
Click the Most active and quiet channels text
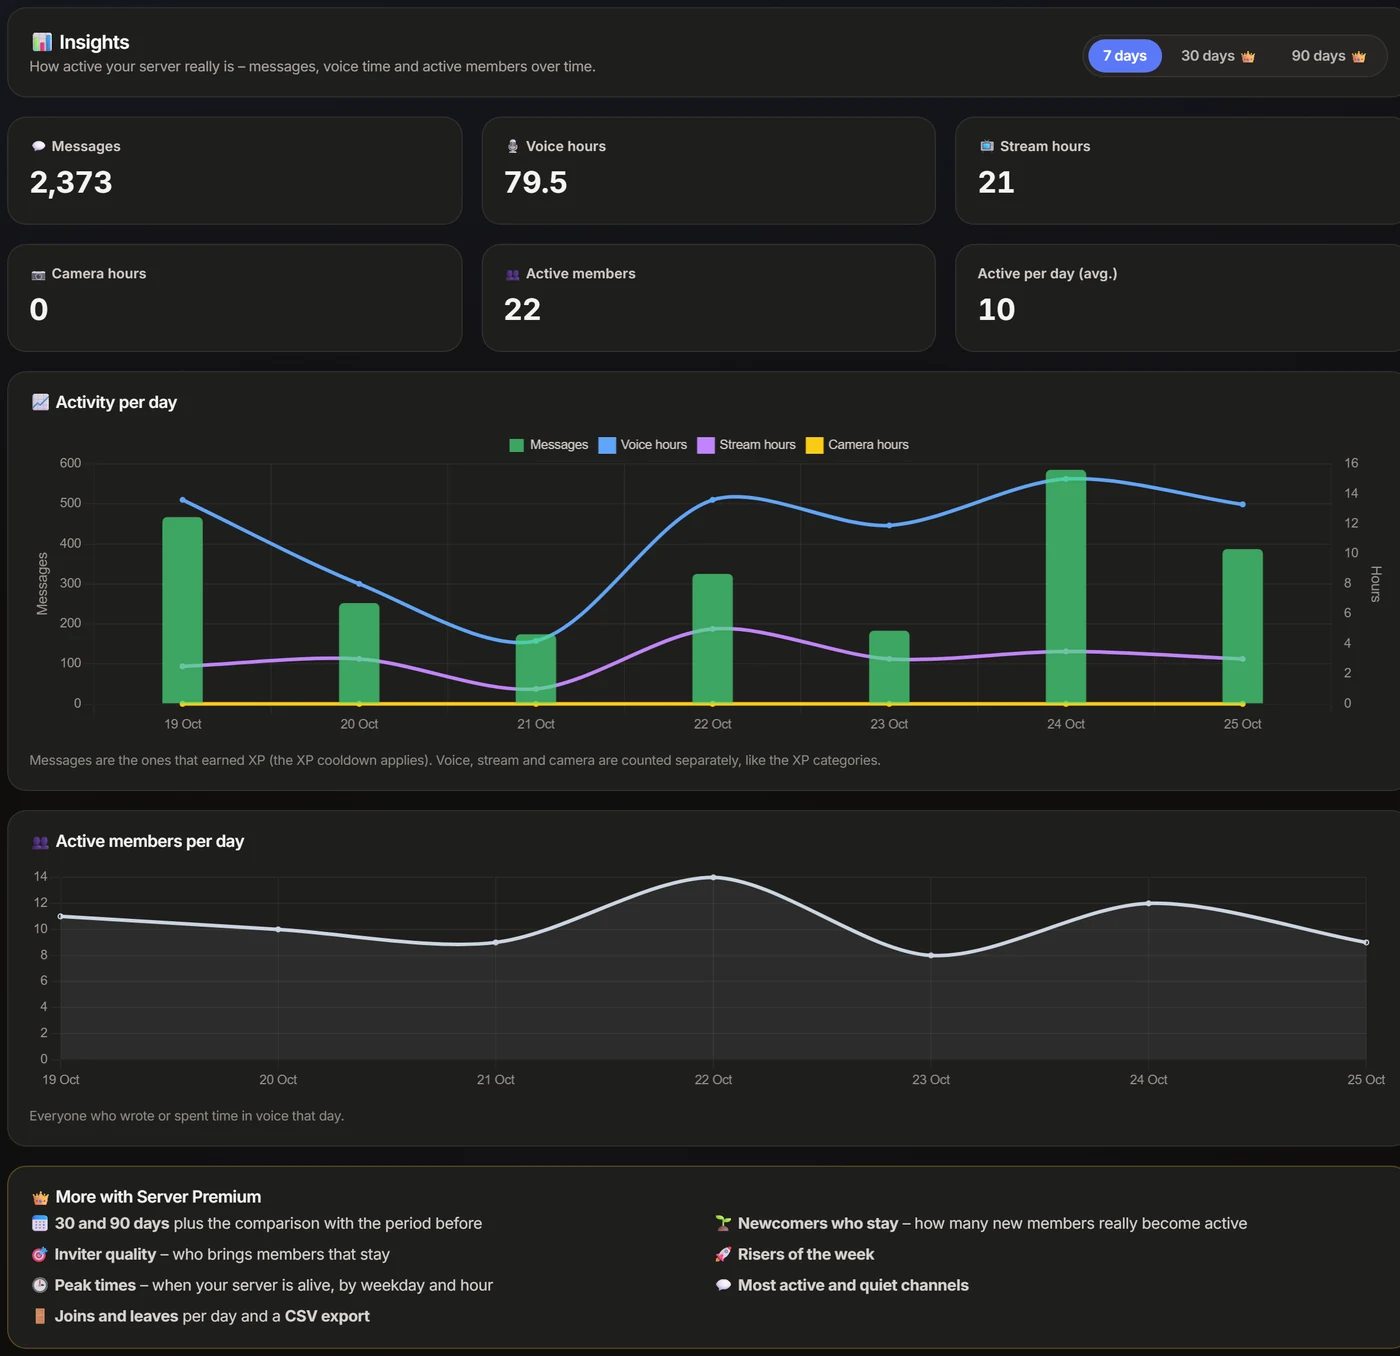coord(853,1285)
